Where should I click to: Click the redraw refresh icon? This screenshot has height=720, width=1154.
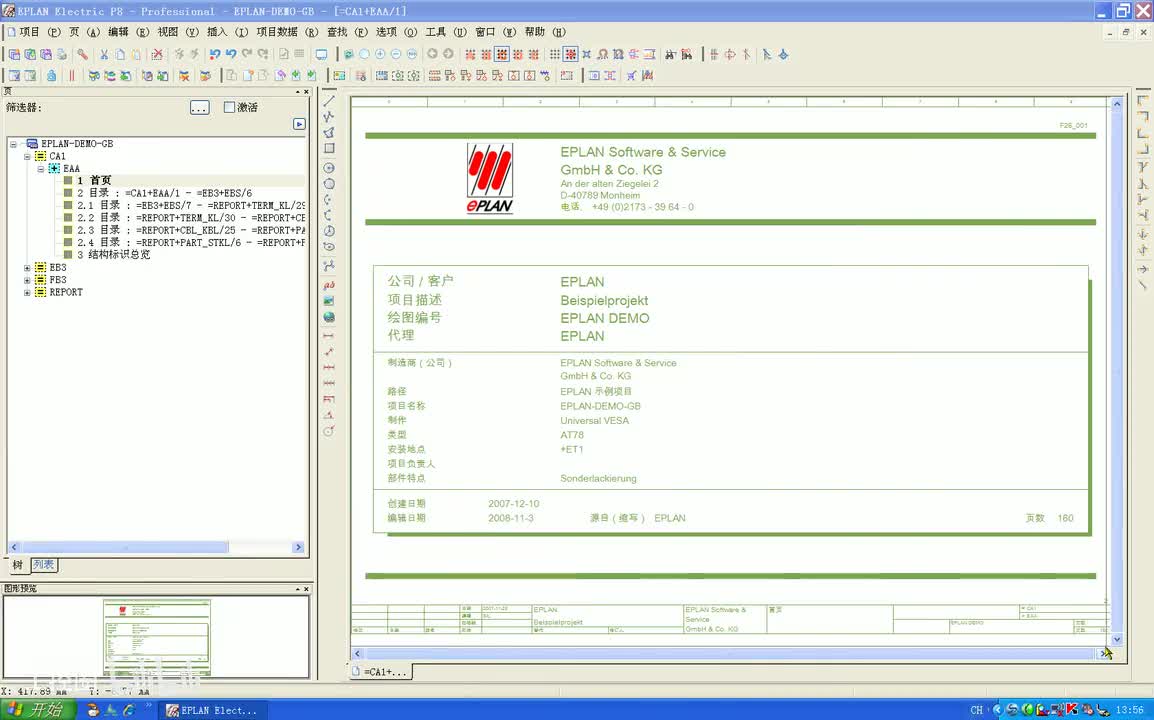(348, 54)
